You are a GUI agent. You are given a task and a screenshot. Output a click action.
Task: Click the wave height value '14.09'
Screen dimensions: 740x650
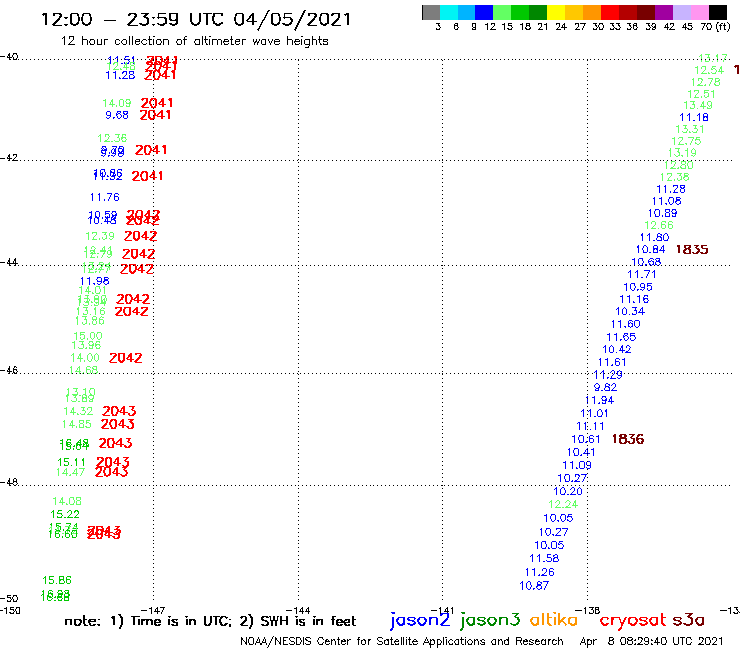click(117, 103)
